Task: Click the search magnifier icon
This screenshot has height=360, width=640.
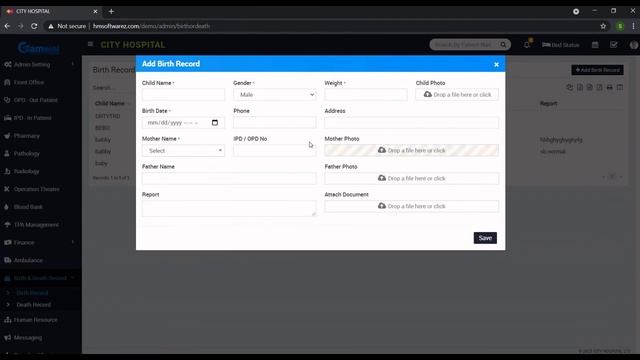Action: 503,44
